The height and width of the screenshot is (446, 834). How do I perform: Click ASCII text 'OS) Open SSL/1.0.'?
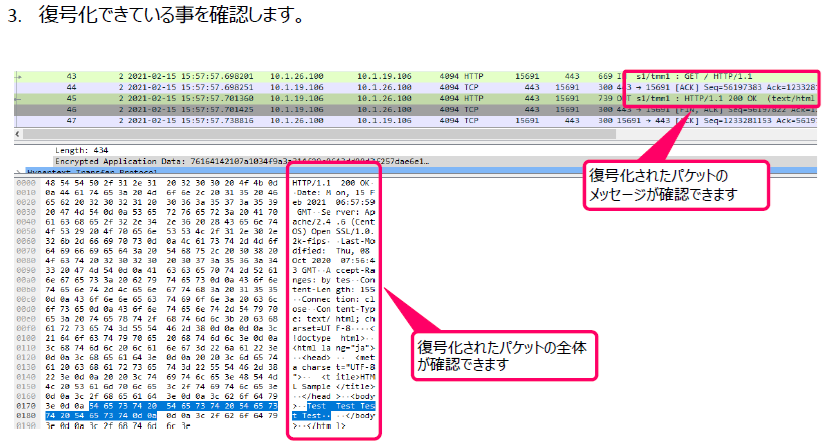(x=333, y=231)
